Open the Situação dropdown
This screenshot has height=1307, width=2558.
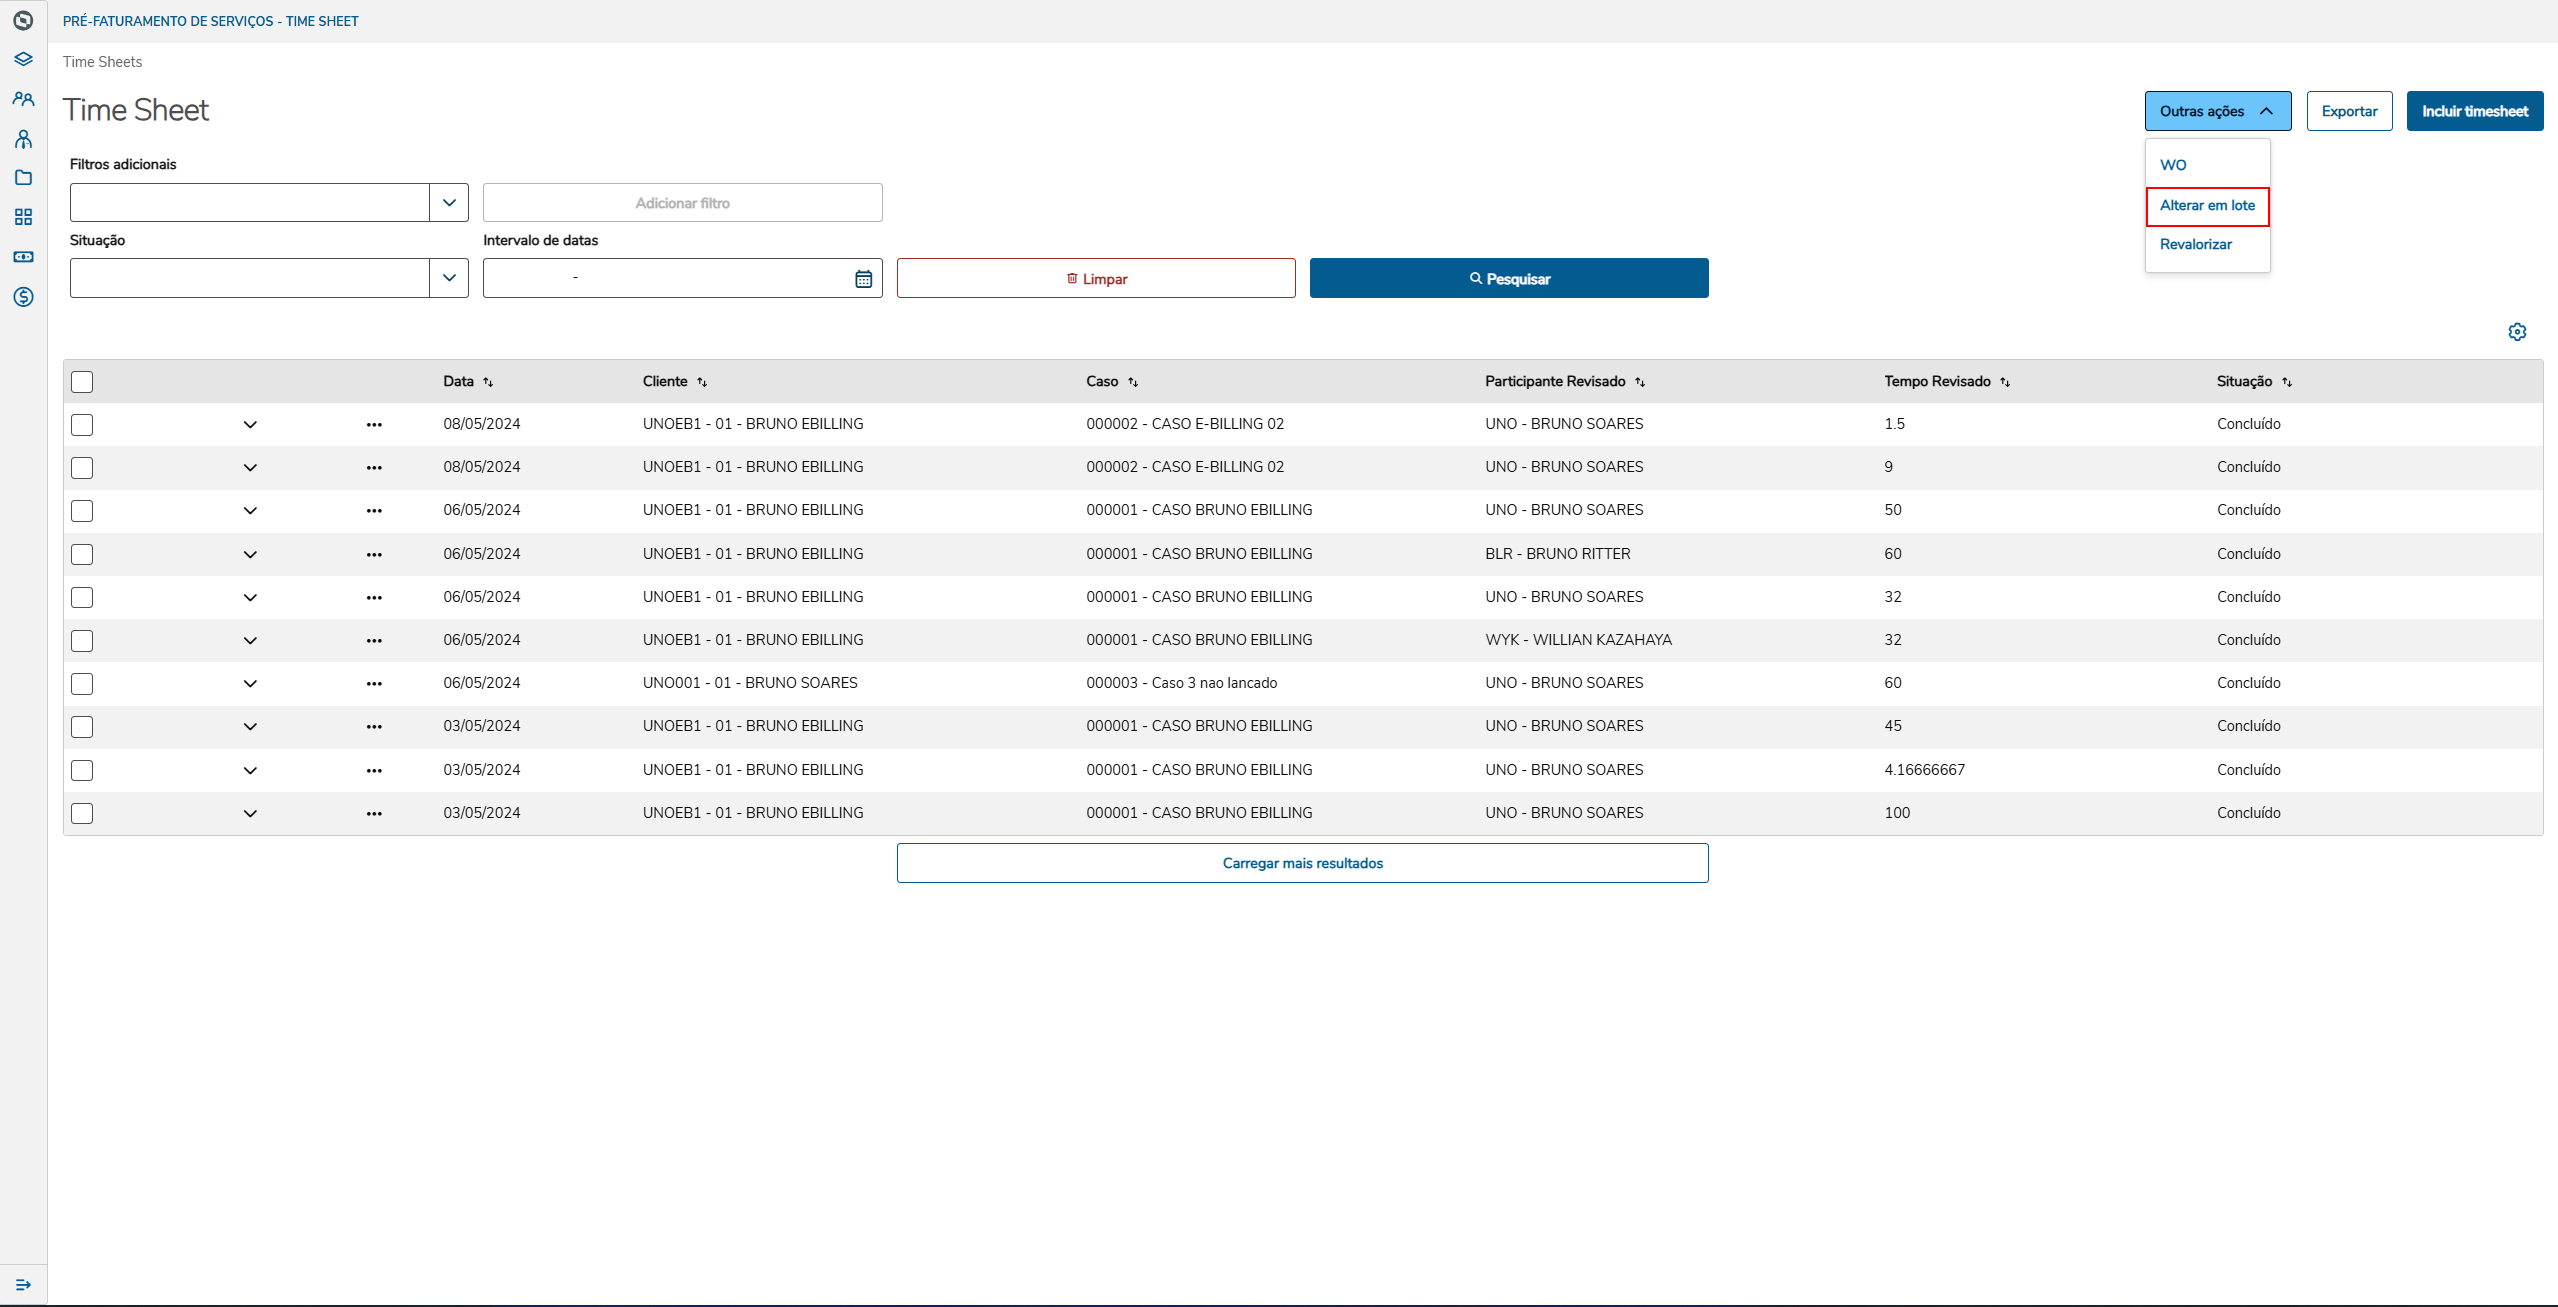click(x=449, y=278)
